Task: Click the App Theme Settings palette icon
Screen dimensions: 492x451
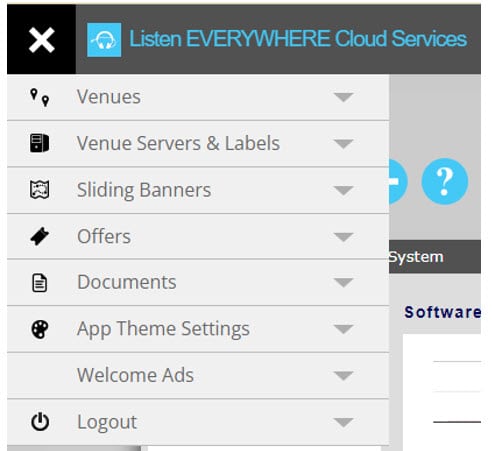Action: click(x=40, y=329)
